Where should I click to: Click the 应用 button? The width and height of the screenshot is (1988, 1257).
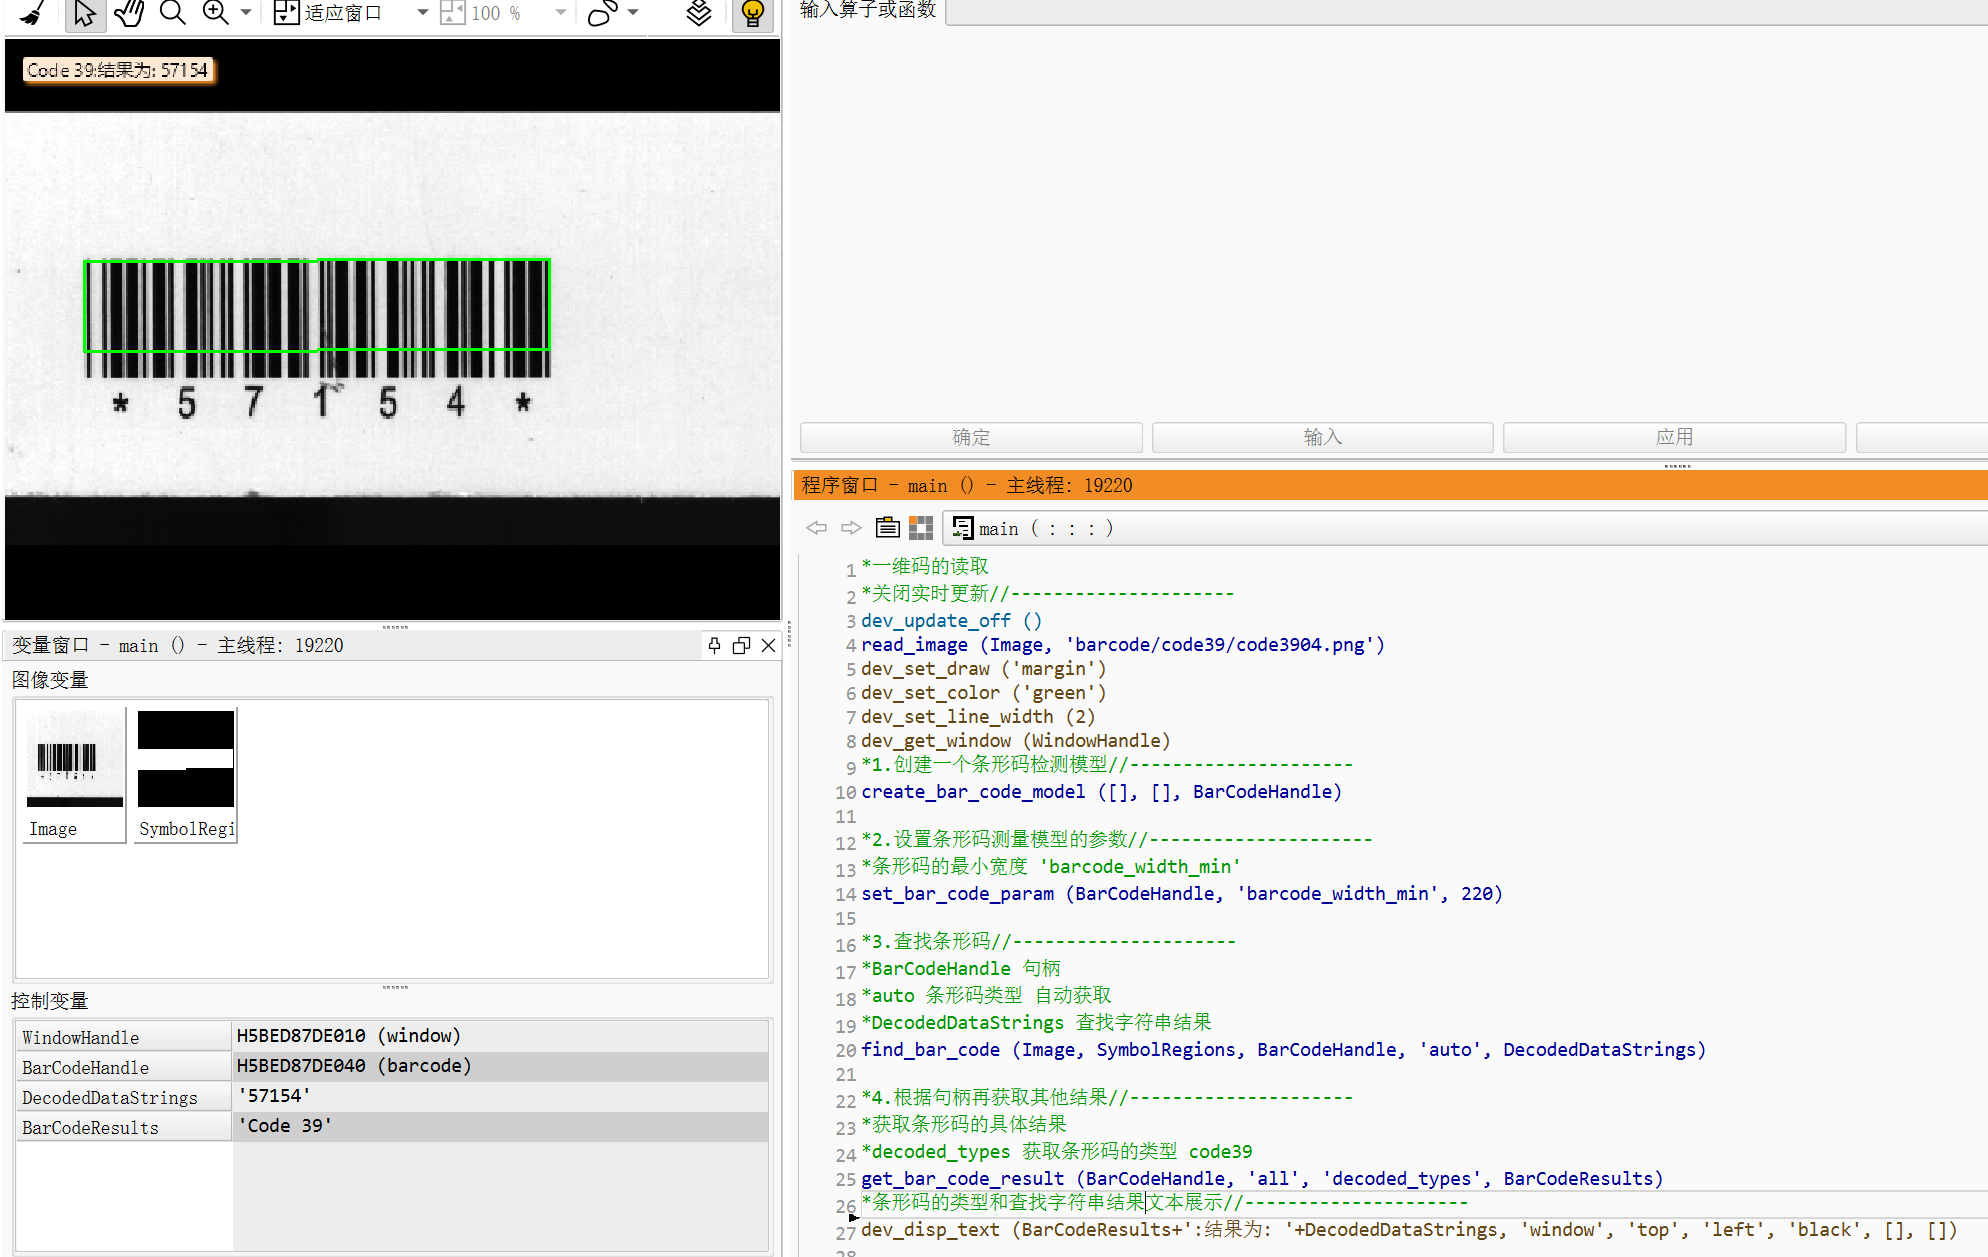pos(1674,437)
